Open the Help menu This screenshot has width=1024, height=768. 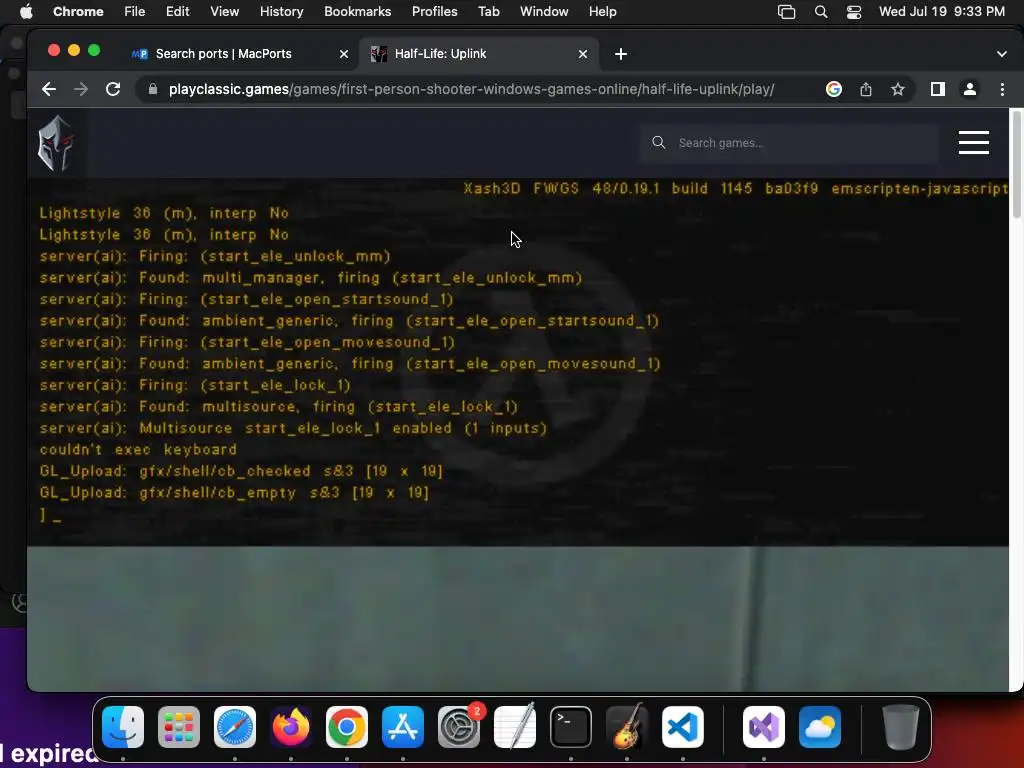[x=602, y=12]
